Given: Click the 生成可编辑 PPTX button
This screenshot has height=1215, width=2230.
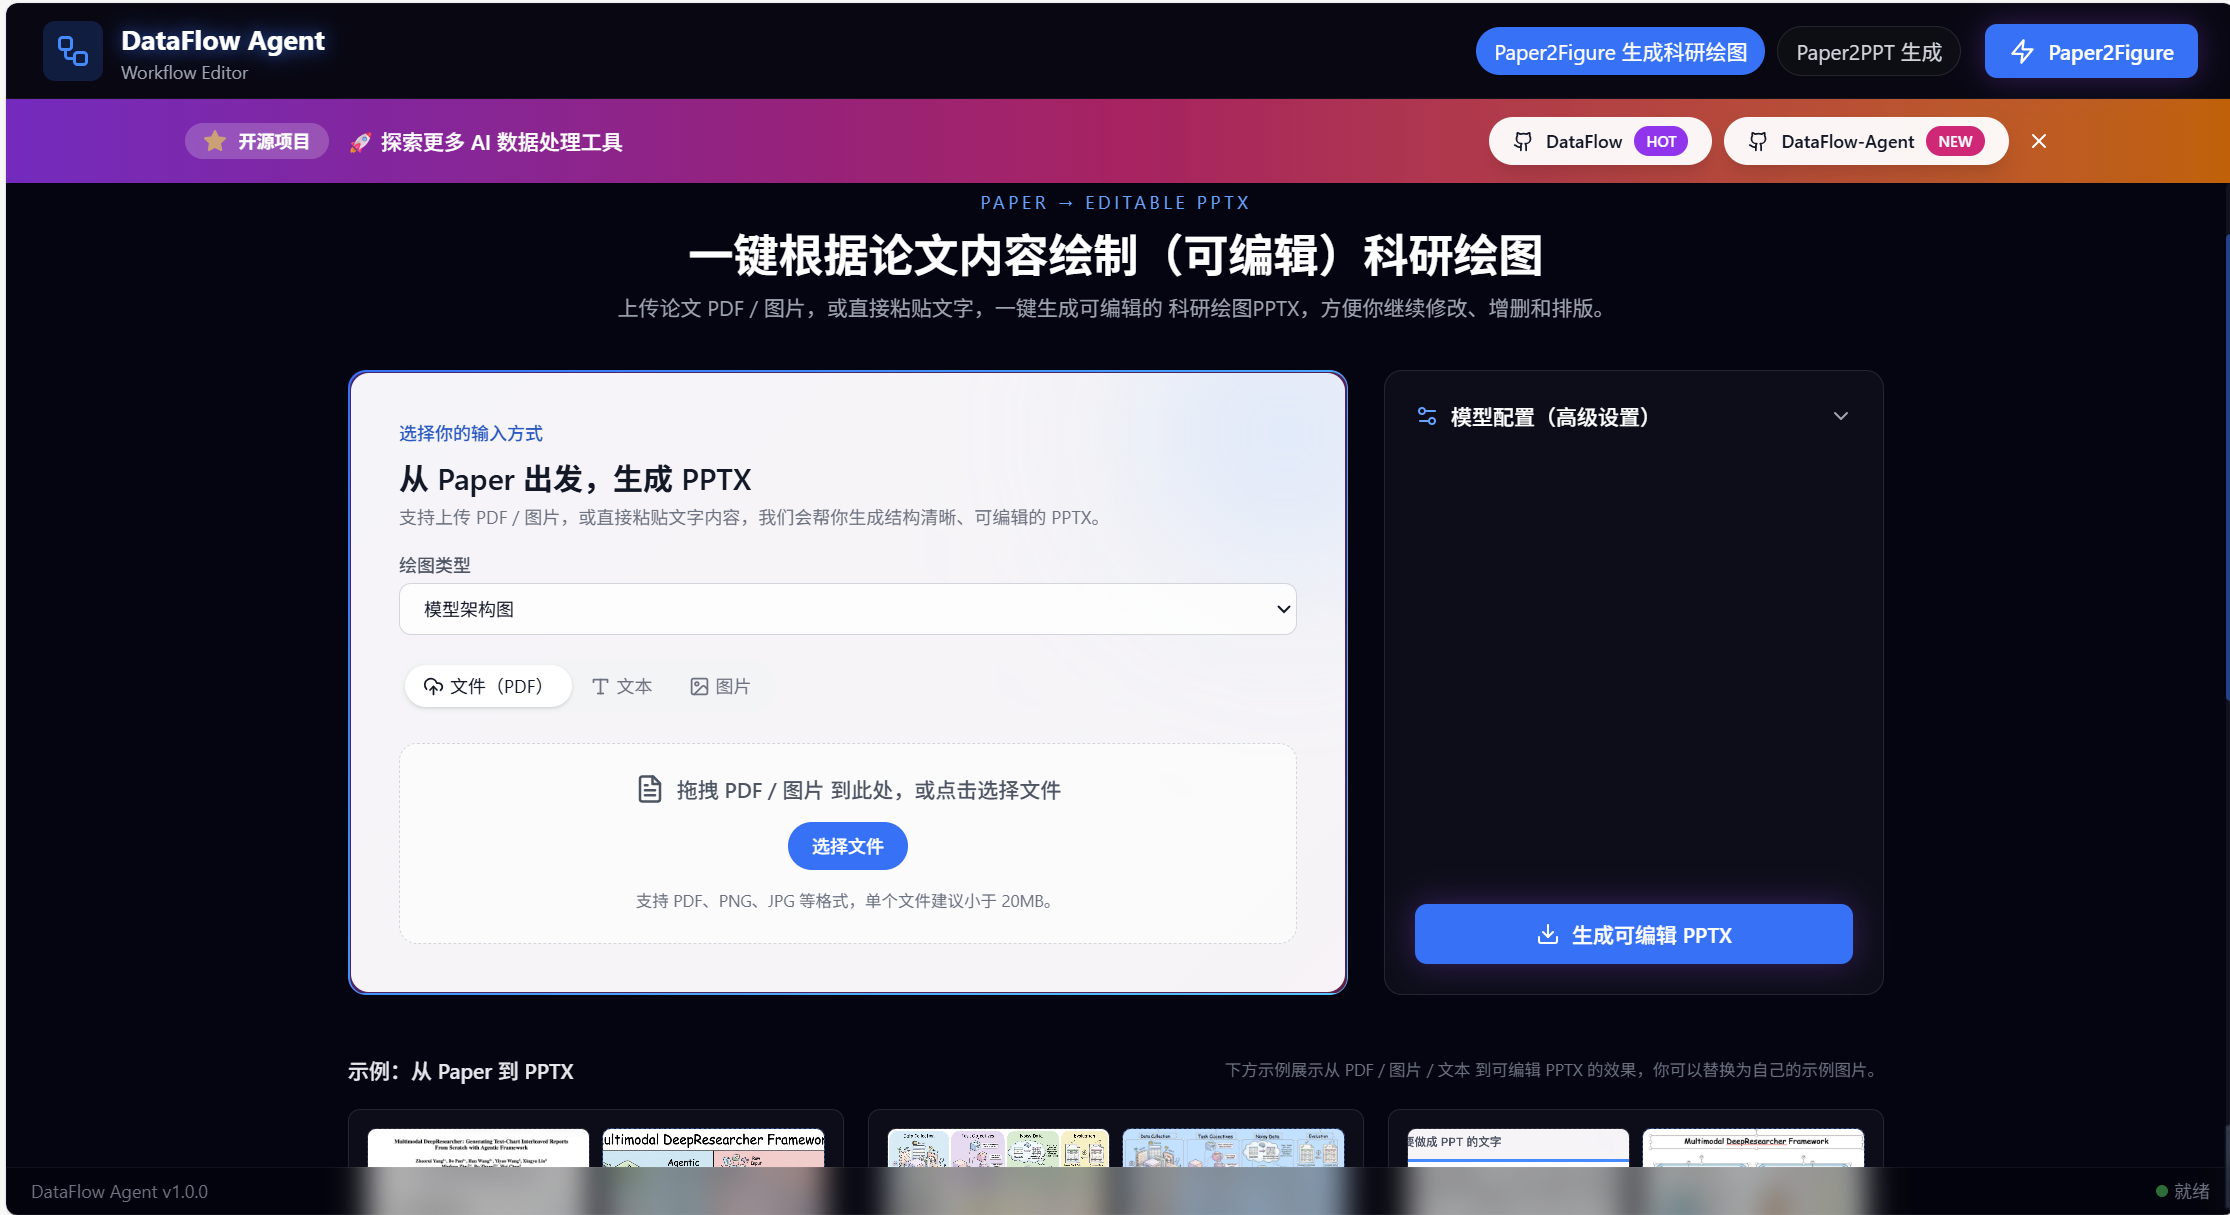Looking at the screenshot, I should tap(1632, 934).
